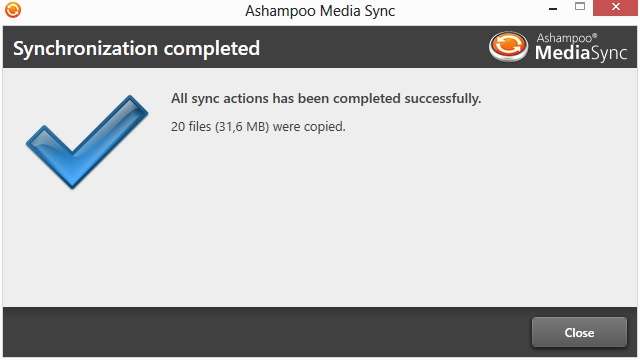Select the 'All sync actions' success message
The image size is (640, 360).
(x=326, y=98)
